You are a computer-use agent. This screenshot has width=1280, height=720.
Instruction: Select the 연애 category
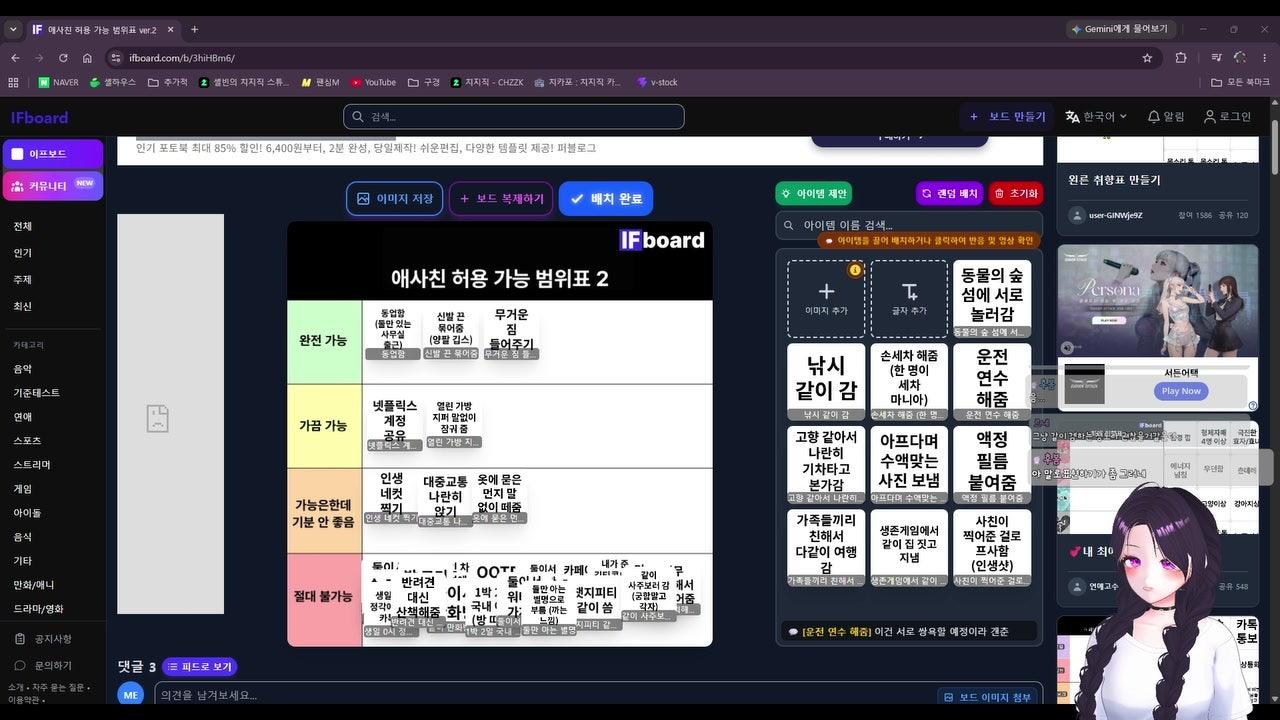click(23, 417)
